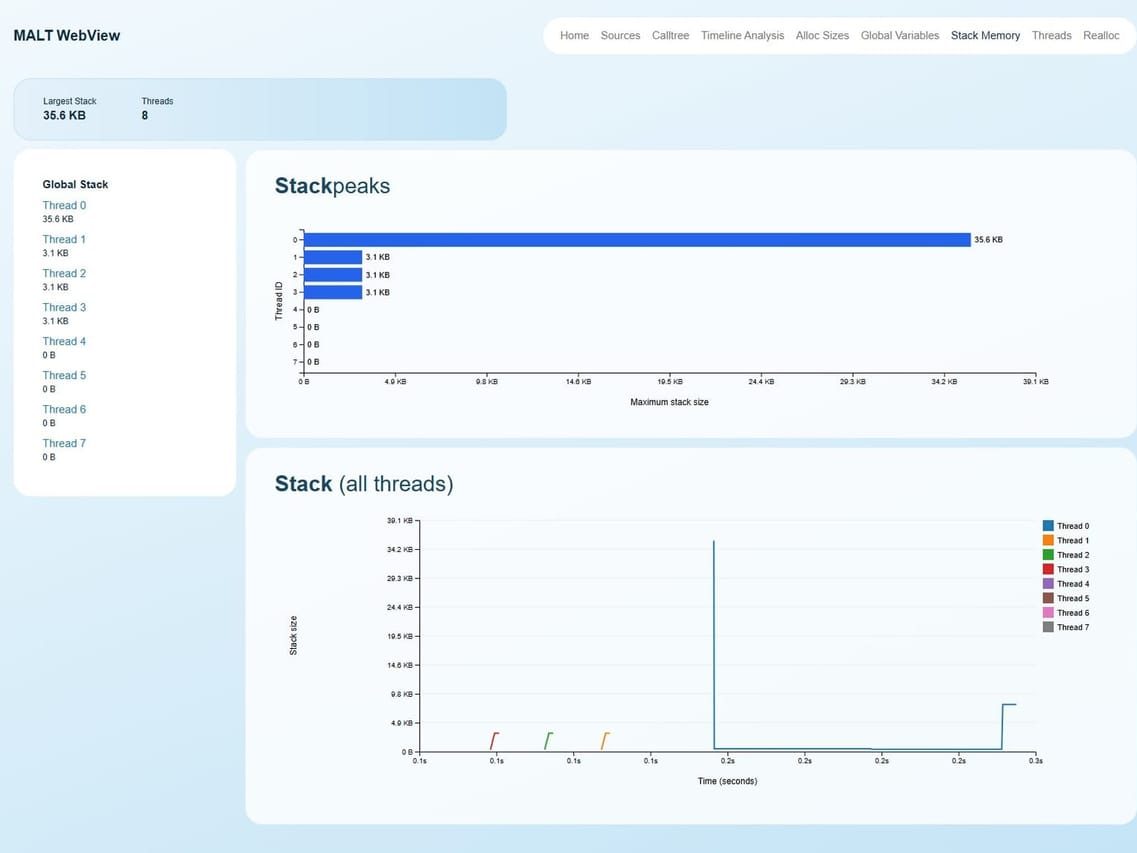The image size is (1137, 853).
Task: Hide Thread 4 series via the legend
Action: 1070,583
